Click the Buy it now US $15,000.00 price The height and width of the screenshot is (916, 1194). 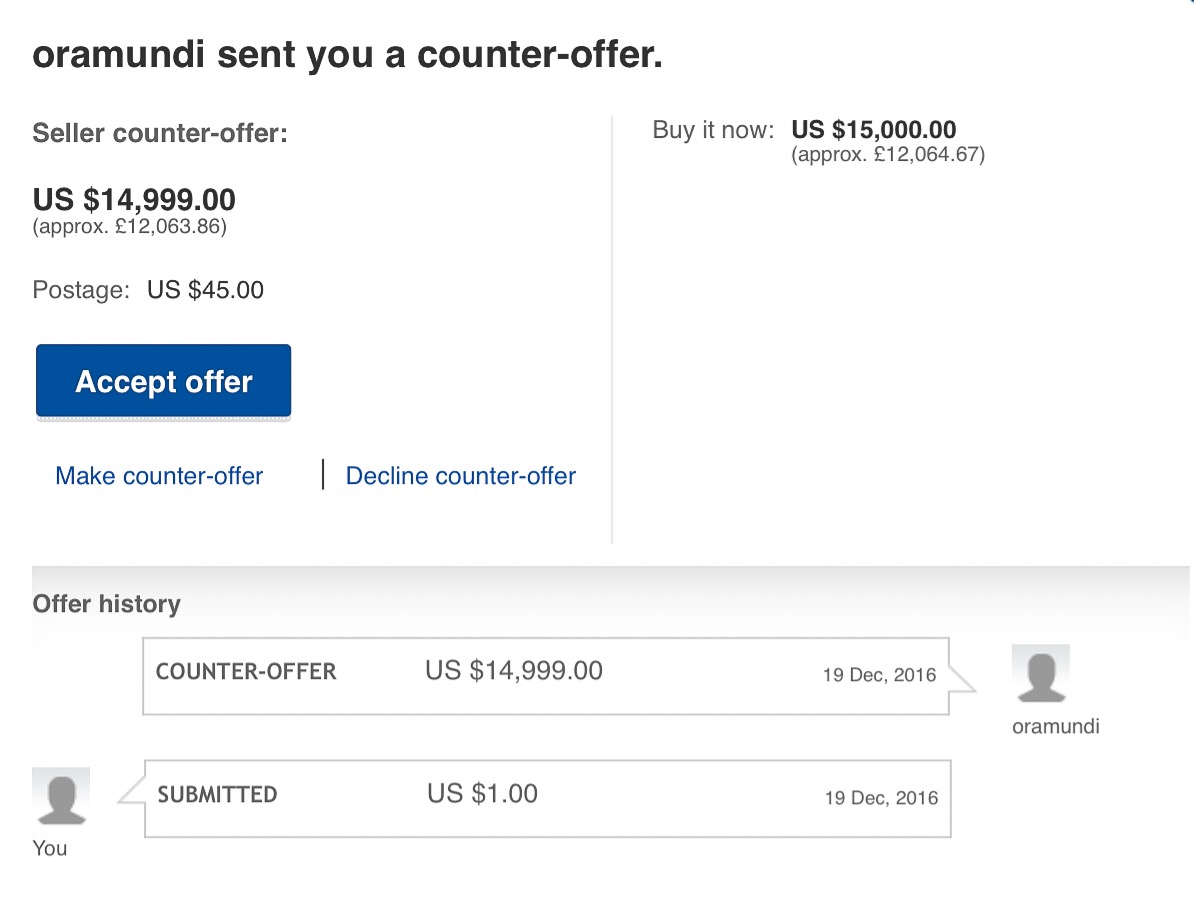coord(873,130)
